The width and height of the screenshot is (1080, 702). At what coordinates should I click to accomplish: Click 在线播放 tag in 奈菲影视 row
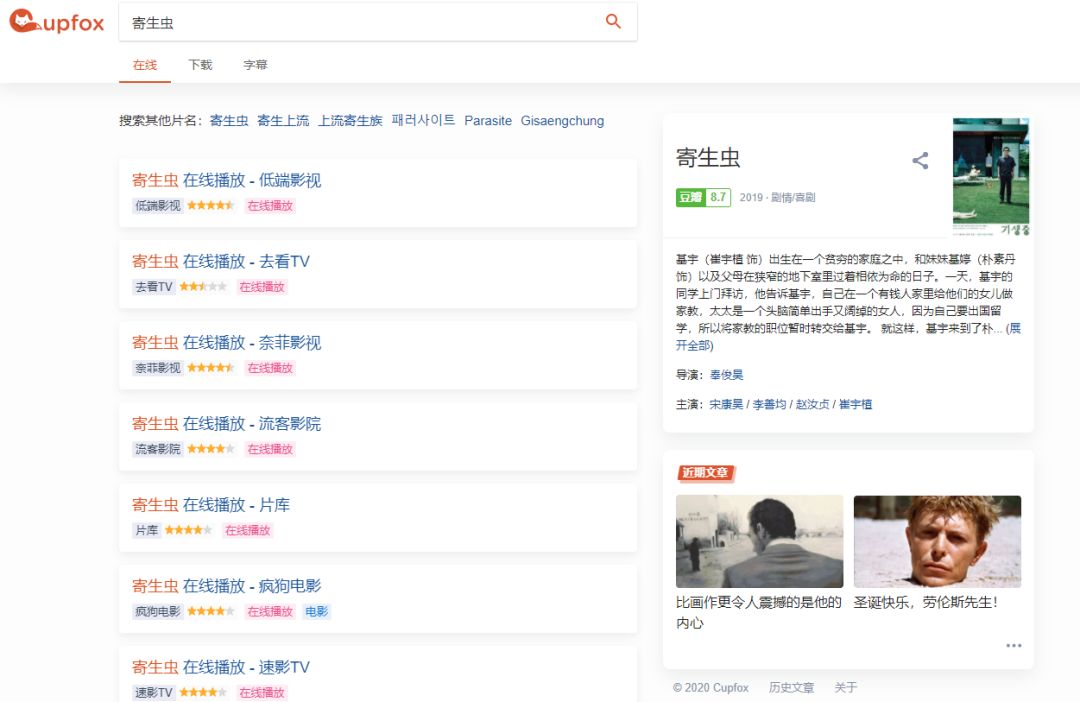tap(270, 368)
